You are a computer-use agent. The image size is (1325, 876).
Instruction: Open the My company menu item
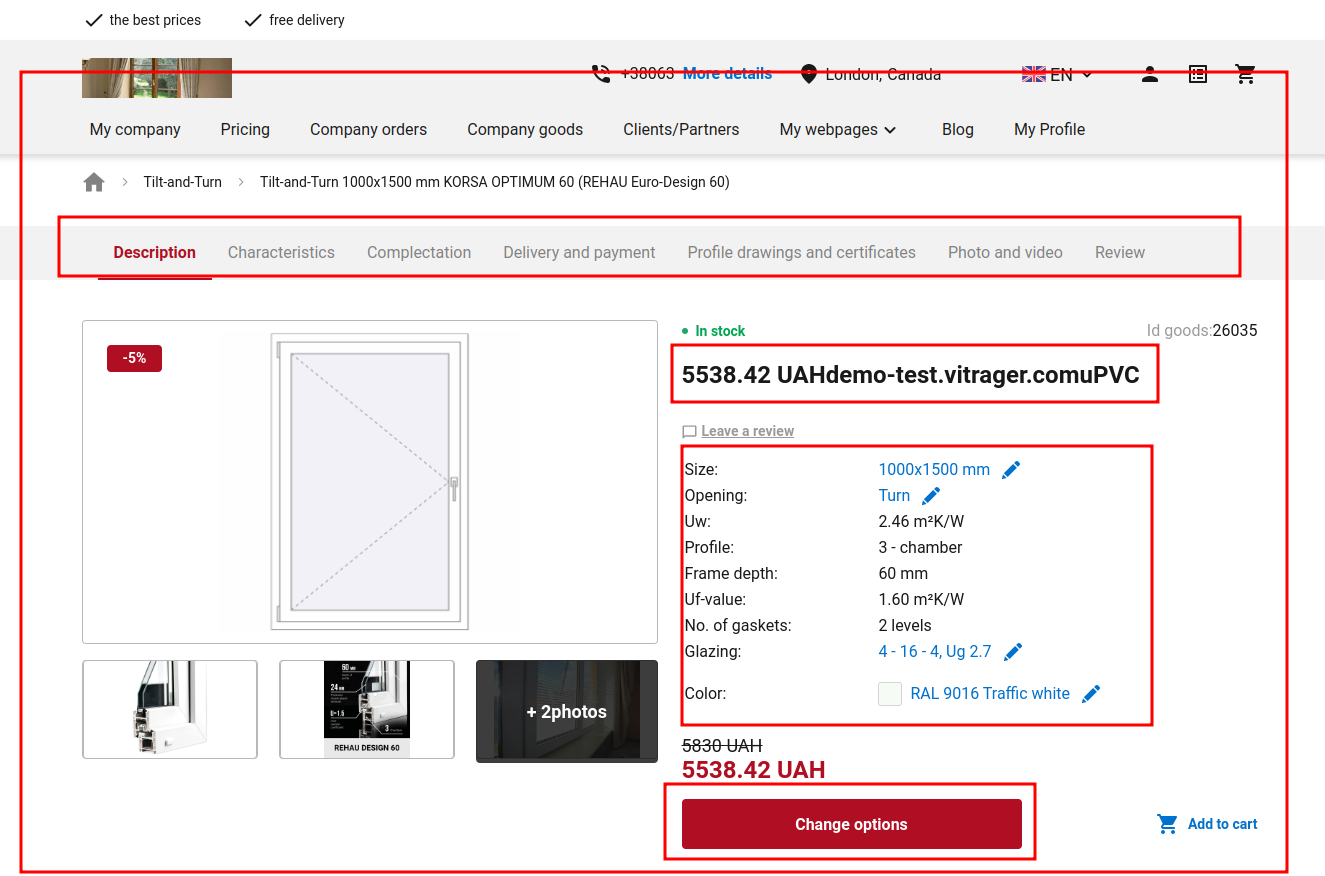(135, 129)
